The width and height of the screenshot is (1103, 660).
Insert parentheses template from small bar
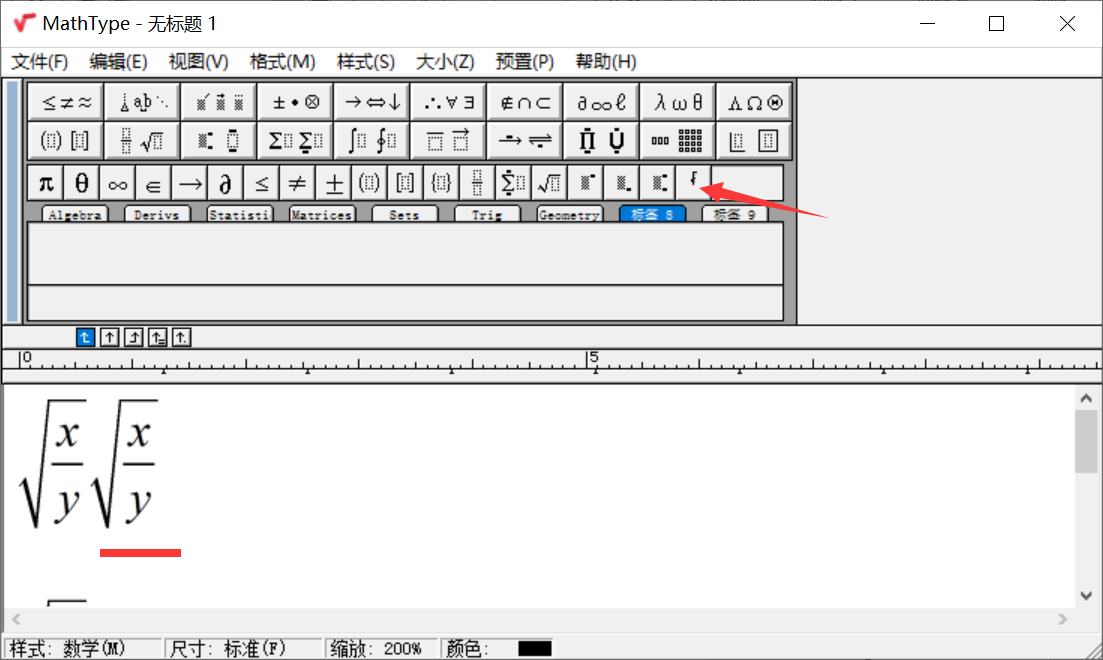[x=369, y=184]
